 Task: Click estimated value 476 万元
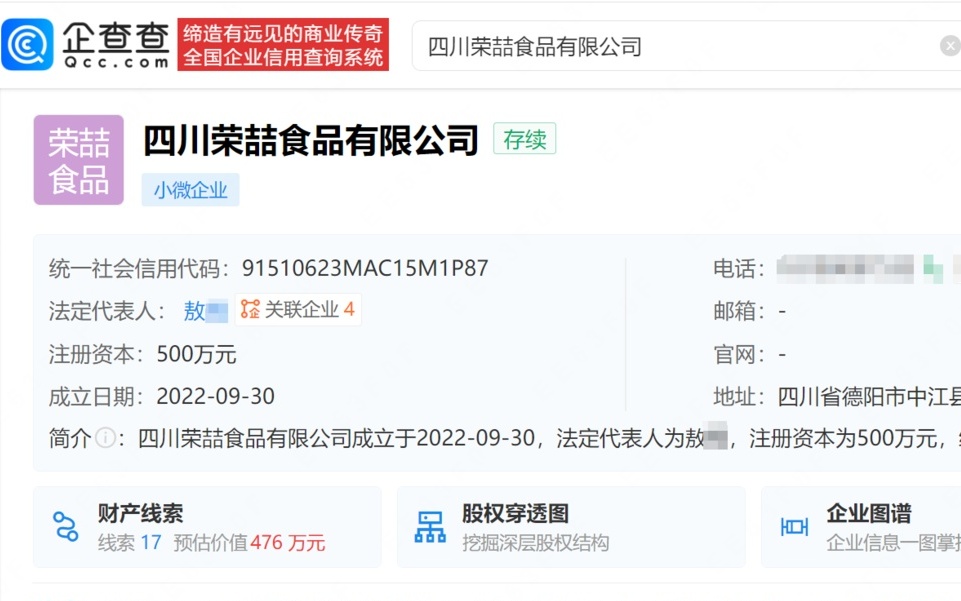[287, 543]
